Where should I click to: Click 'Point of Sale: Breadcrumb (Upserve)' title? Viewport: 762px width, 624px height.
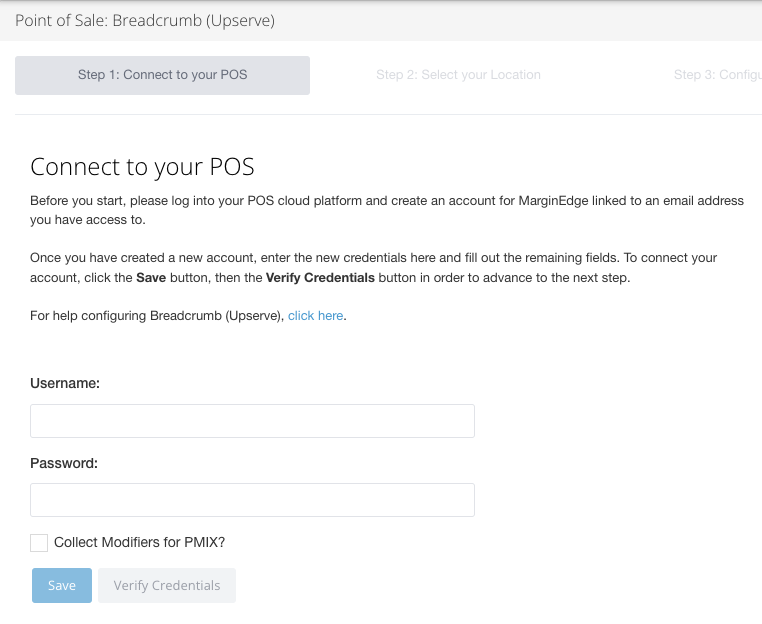click(x=145, y=20)
